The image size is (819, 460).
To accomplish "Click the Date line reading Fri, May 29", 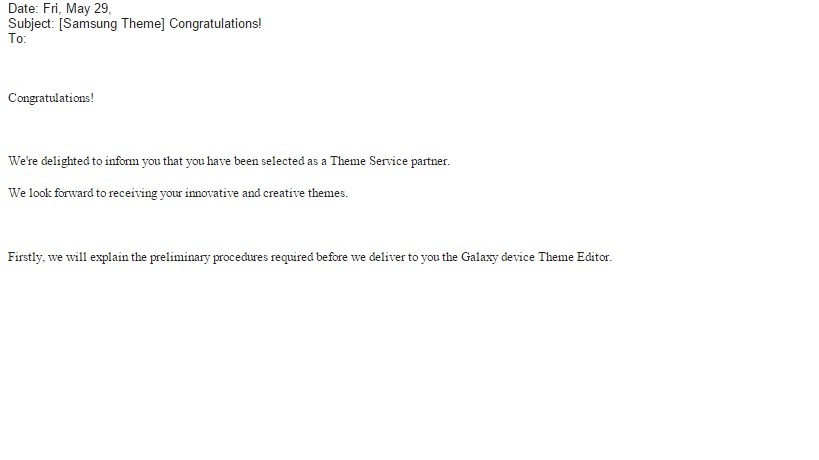I will pos(60,8).
